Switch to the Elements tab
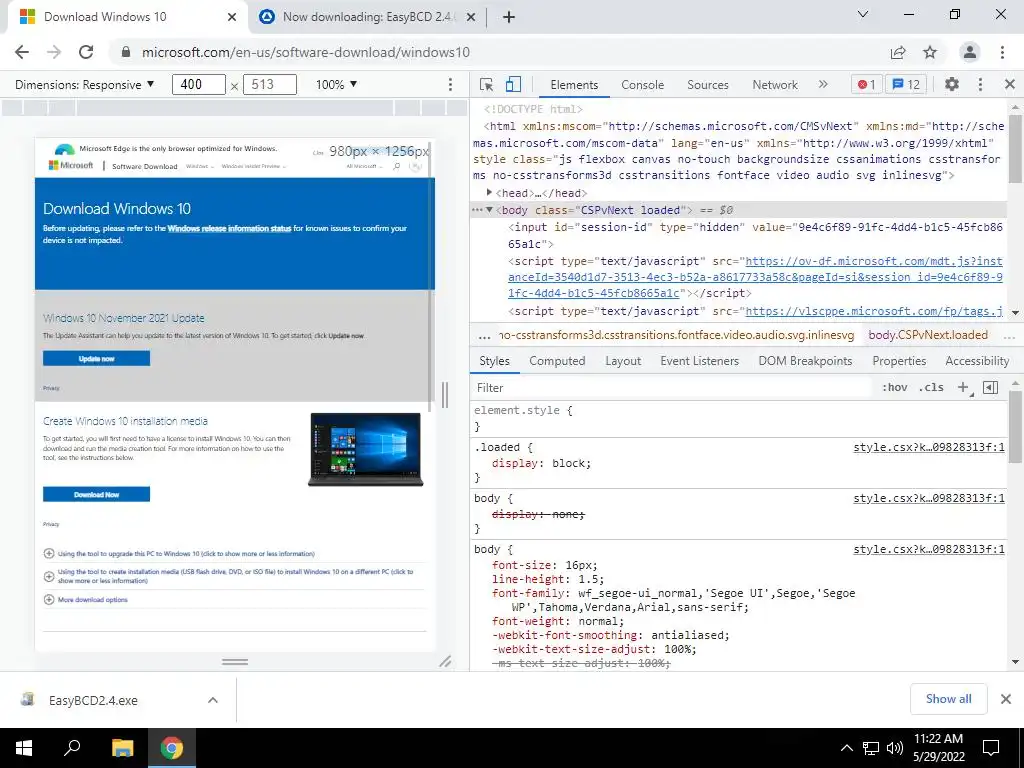Viewport: 1024px width, 768px height. pyautogui.click(x=574, y=85)
